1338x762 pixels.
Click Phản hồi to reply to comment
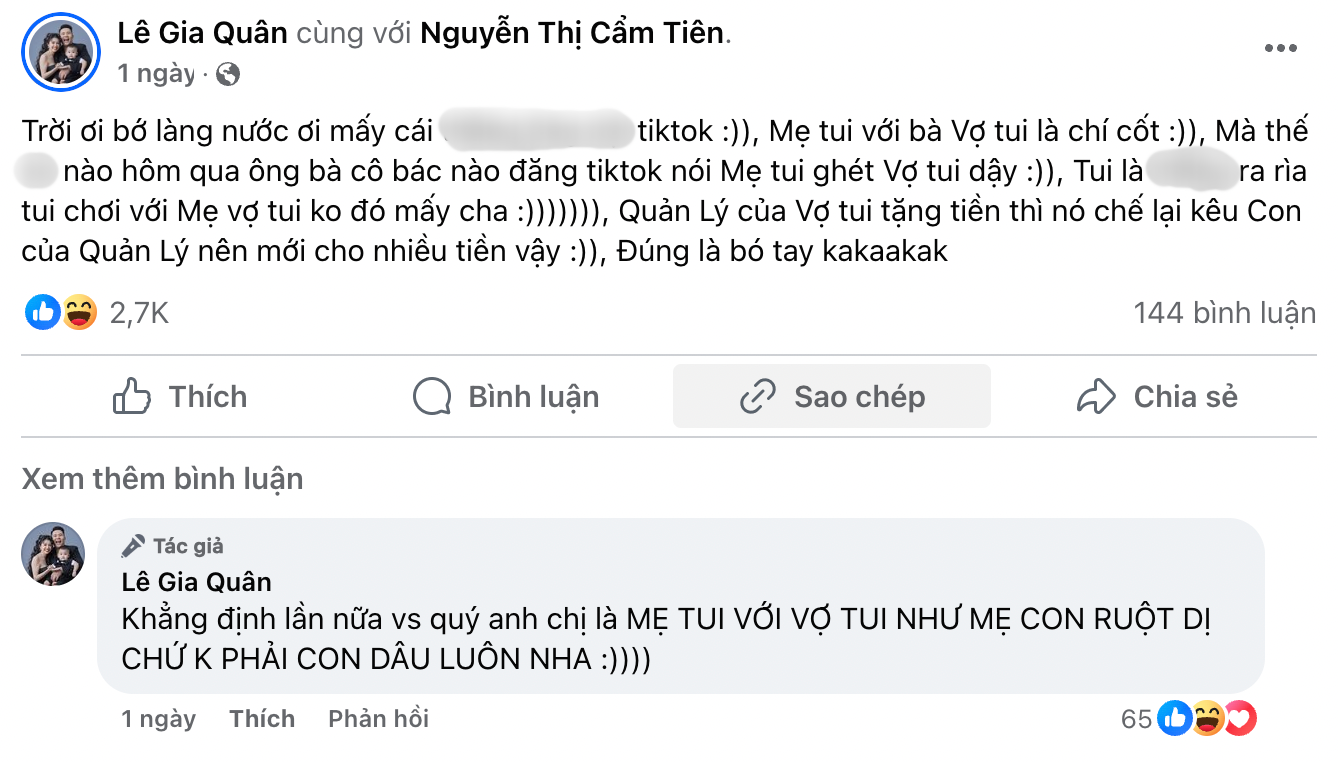pyautogui.click(x=378, y=719)
